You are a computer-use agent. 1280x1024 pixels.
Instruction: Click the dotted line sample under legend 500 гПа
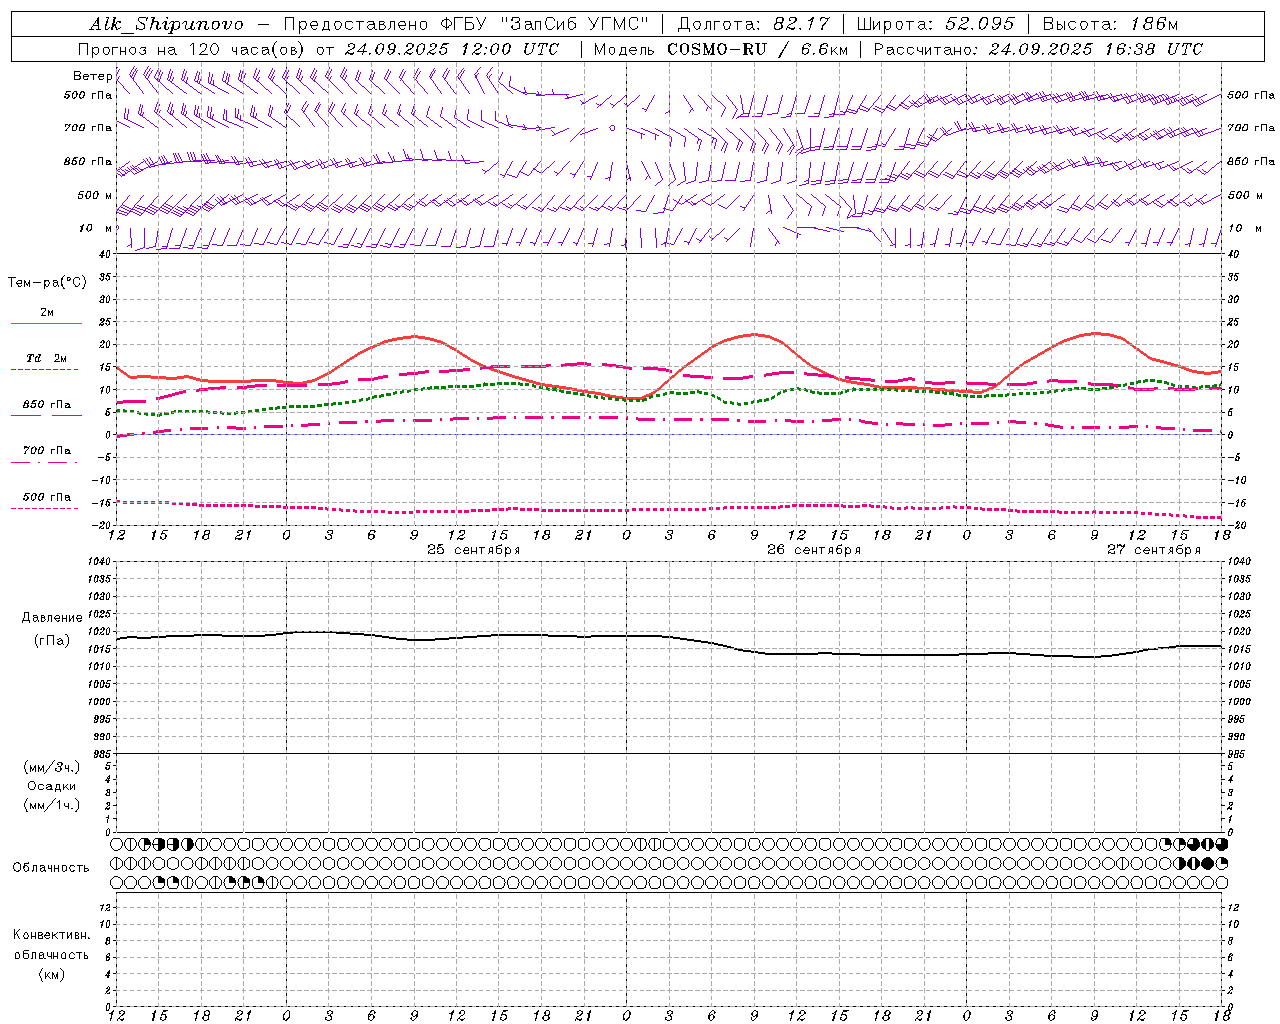[45, 509]
